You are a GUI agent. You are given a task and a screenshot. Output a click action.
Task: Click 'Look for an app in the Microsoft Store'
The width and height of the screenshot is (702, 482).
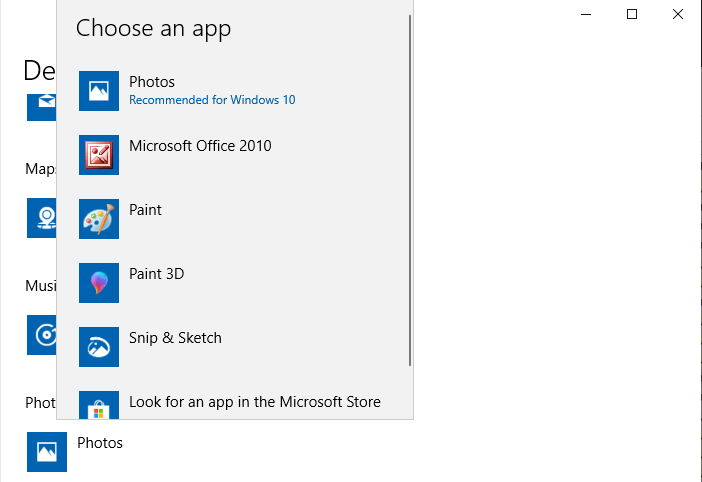[x=255, y=402]
